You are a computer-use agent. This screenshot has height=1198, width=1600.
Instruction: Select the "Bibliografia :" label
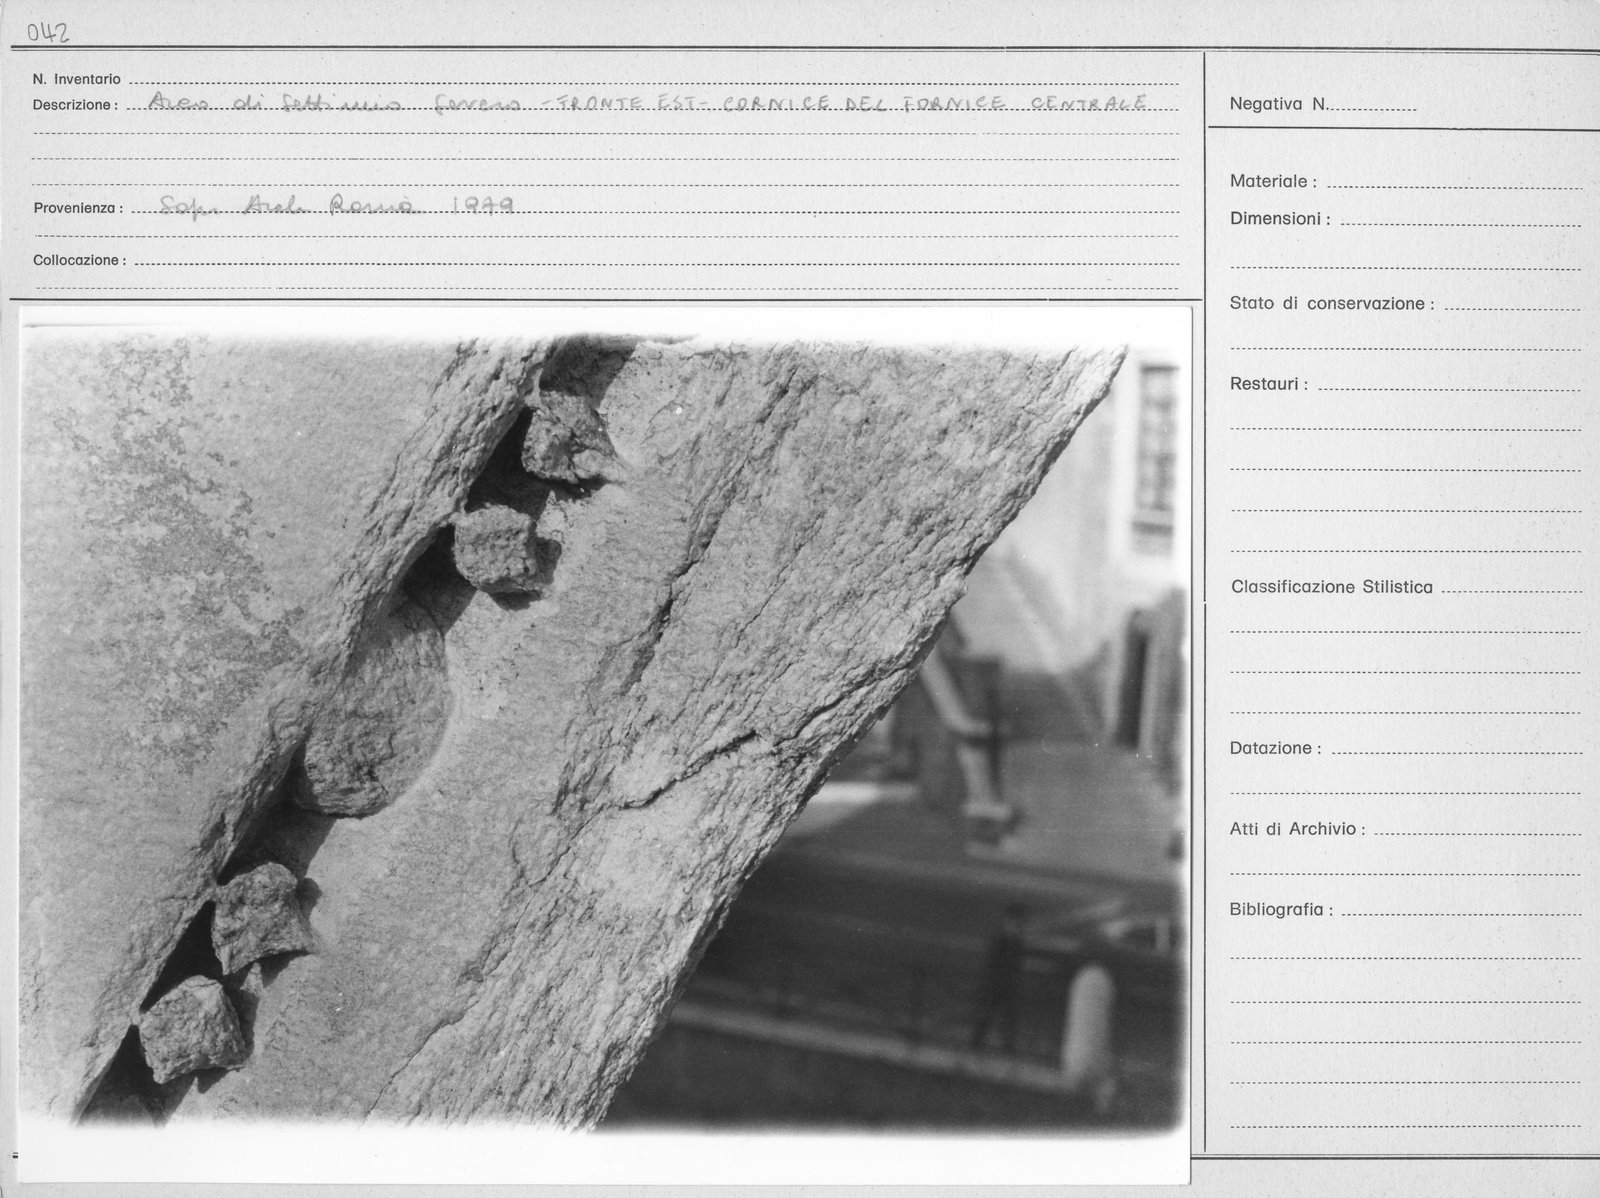coord(1281,910)
